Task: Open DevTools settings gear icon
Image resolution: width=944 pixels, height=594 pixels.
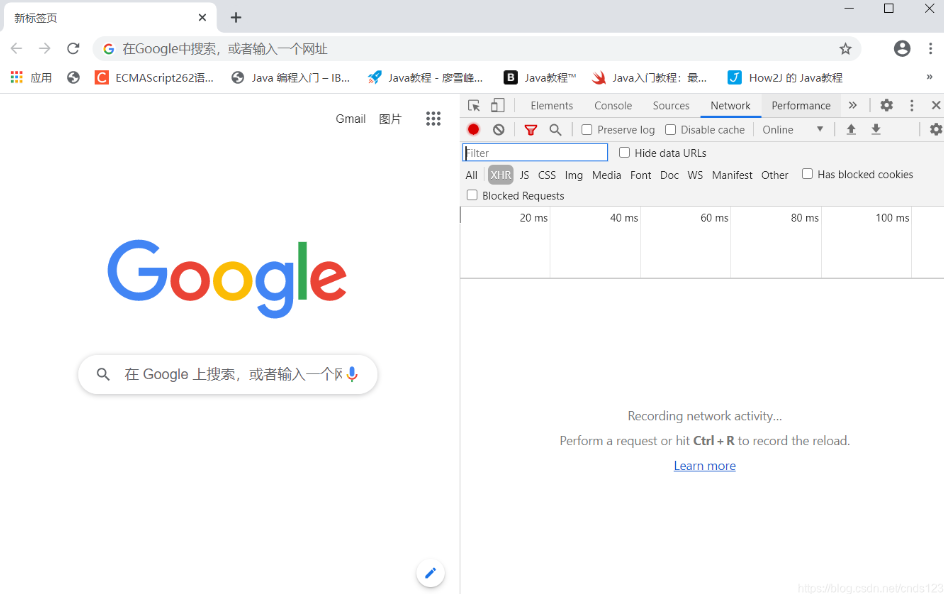Action: coord(887,105)
